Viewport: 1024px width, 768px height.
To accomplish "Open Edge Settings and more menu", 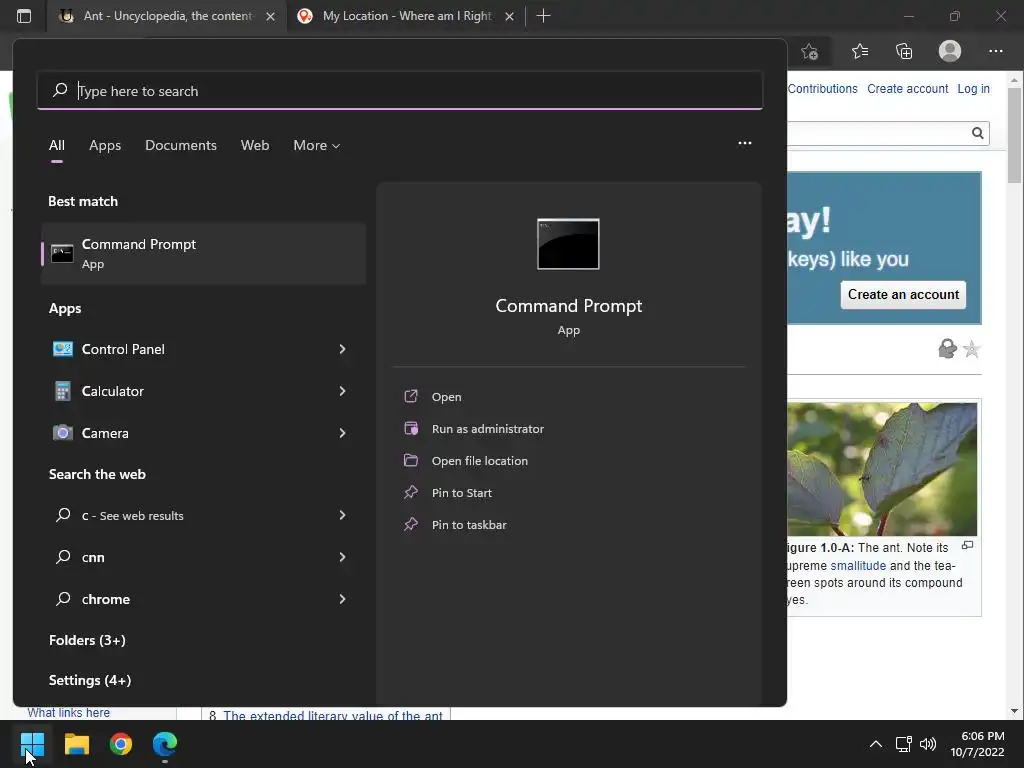I will point(995,51).
